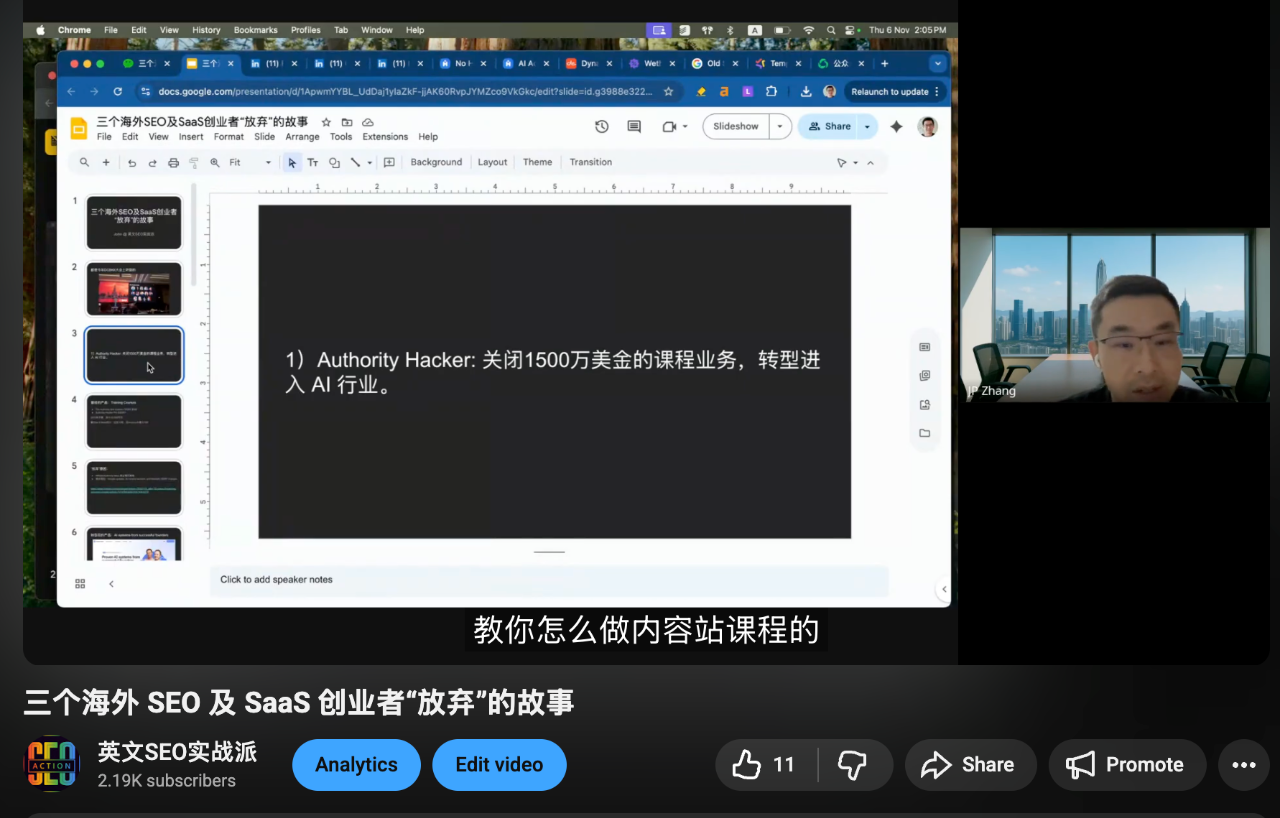Undo the last action with the undo icon

(x=131, y=162)
